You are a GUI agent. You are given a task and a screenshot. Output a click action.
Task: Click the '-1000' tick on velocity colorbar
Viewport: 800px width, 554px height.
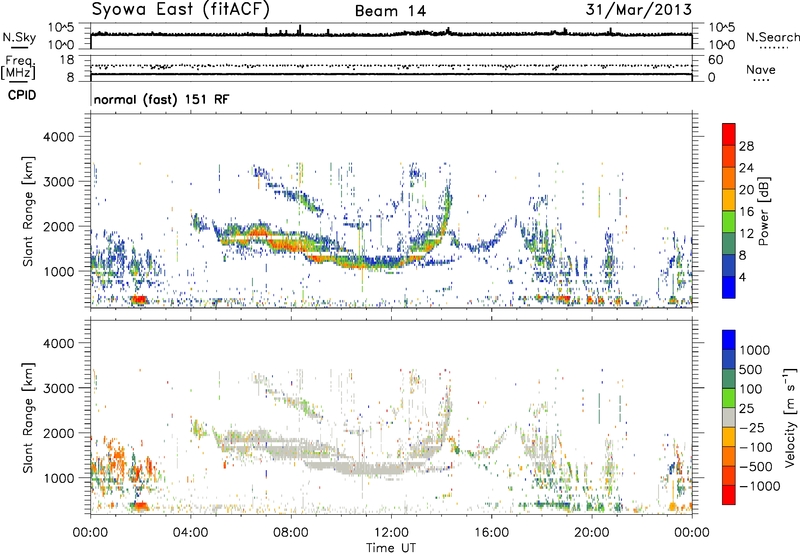point(760,486)
